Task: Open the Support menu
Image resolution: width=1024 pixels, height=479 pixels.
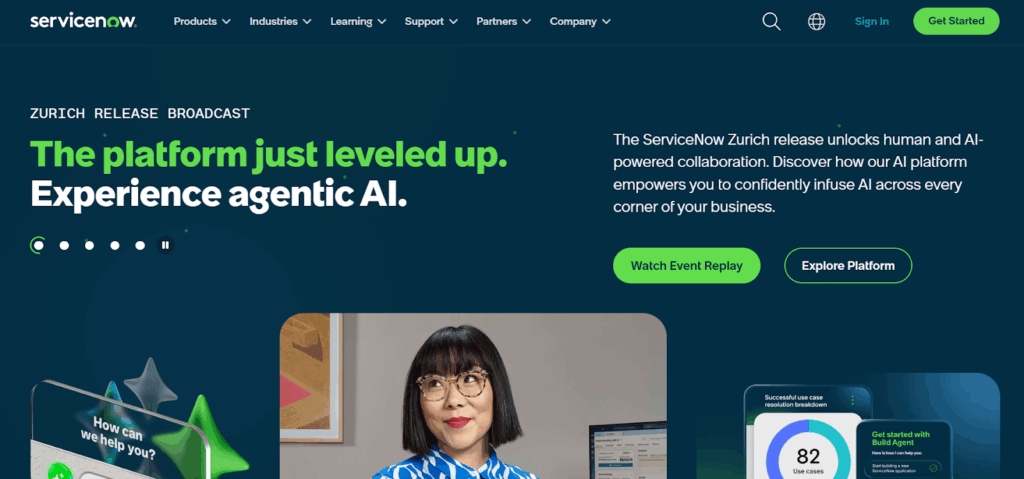Action: (431, 22)
